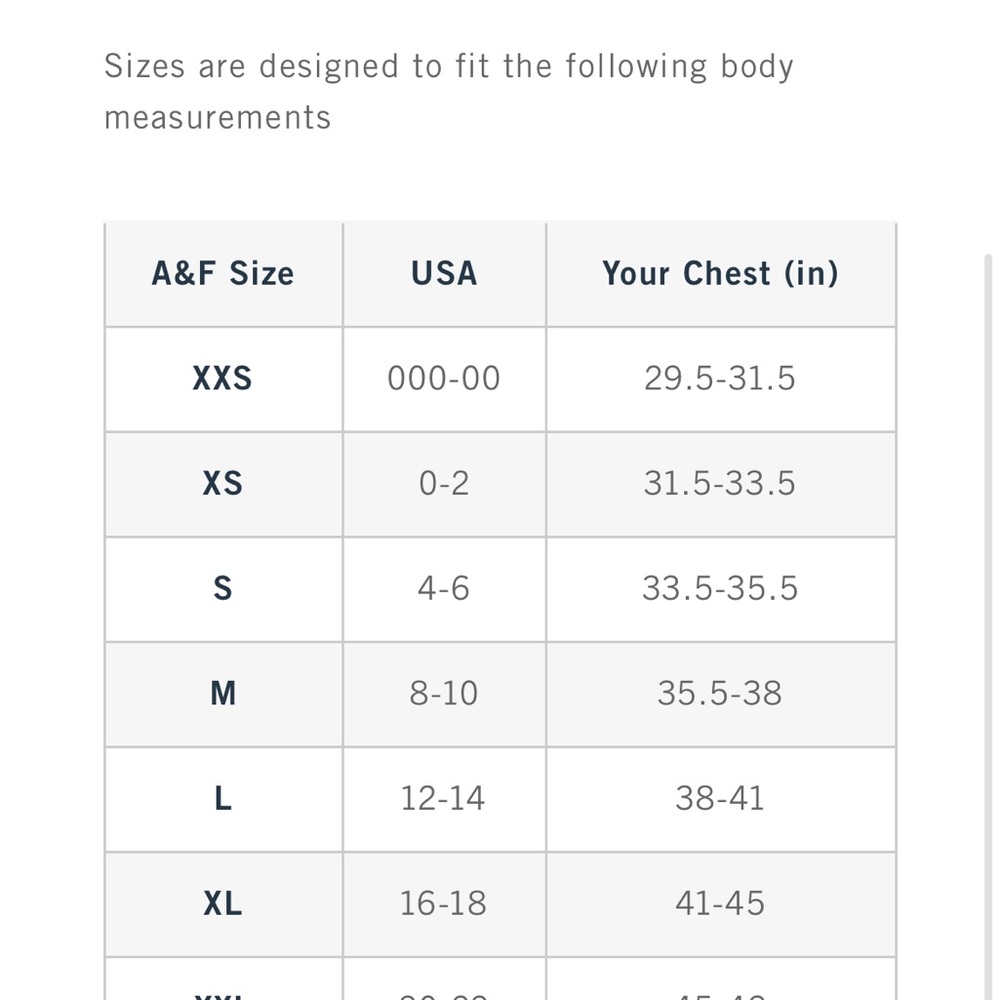Select the XXS size cell
The image size is (1000, 1000).
[x=223, y=379]
